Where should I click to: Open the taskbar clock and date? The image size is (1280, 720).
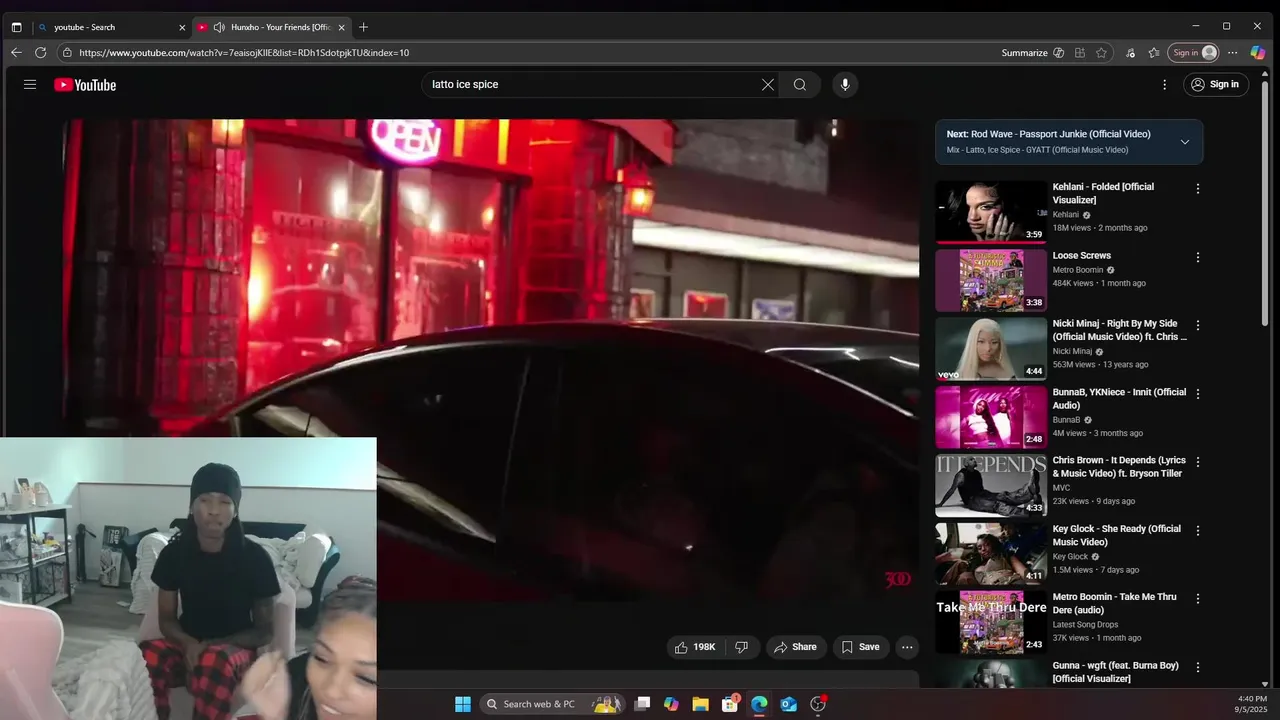[x=1252, y=704]
